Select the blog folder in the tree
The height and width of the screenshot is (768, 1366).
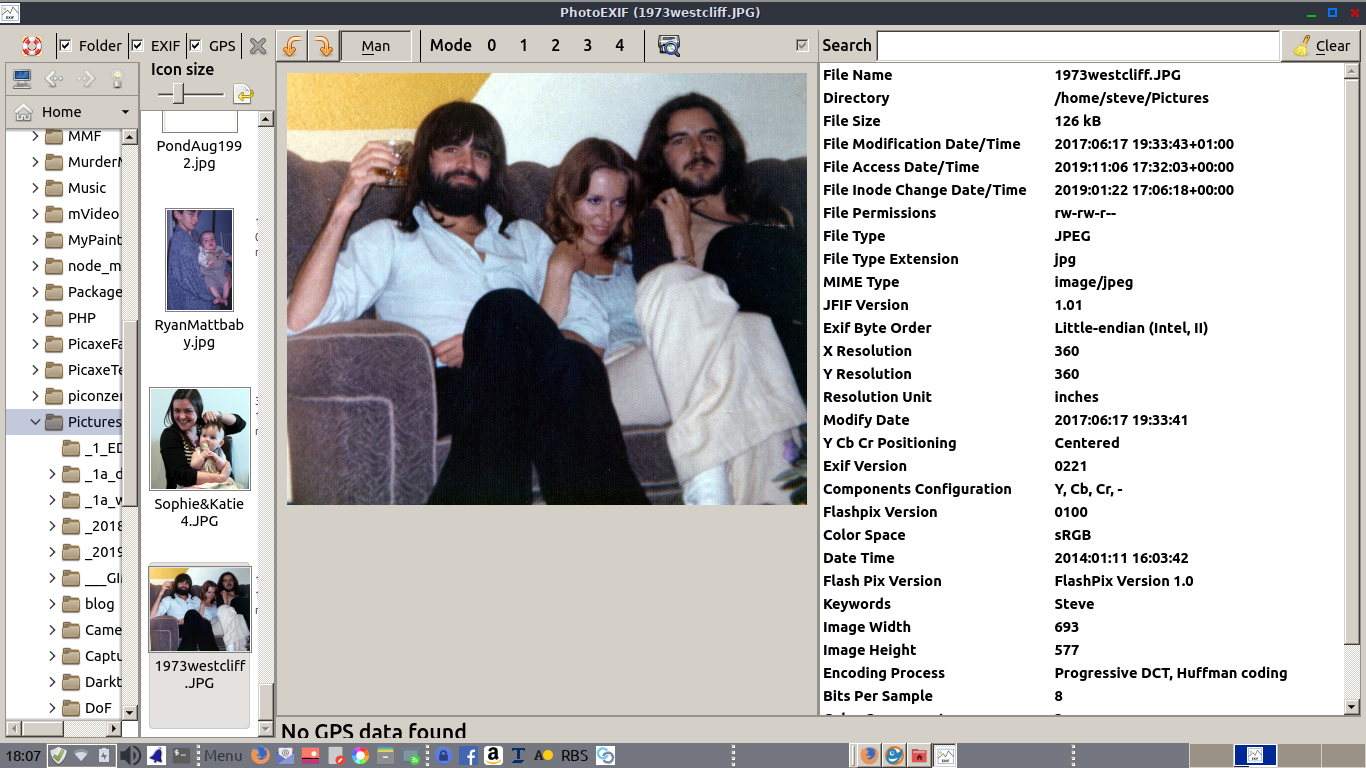tap(99, 604)
